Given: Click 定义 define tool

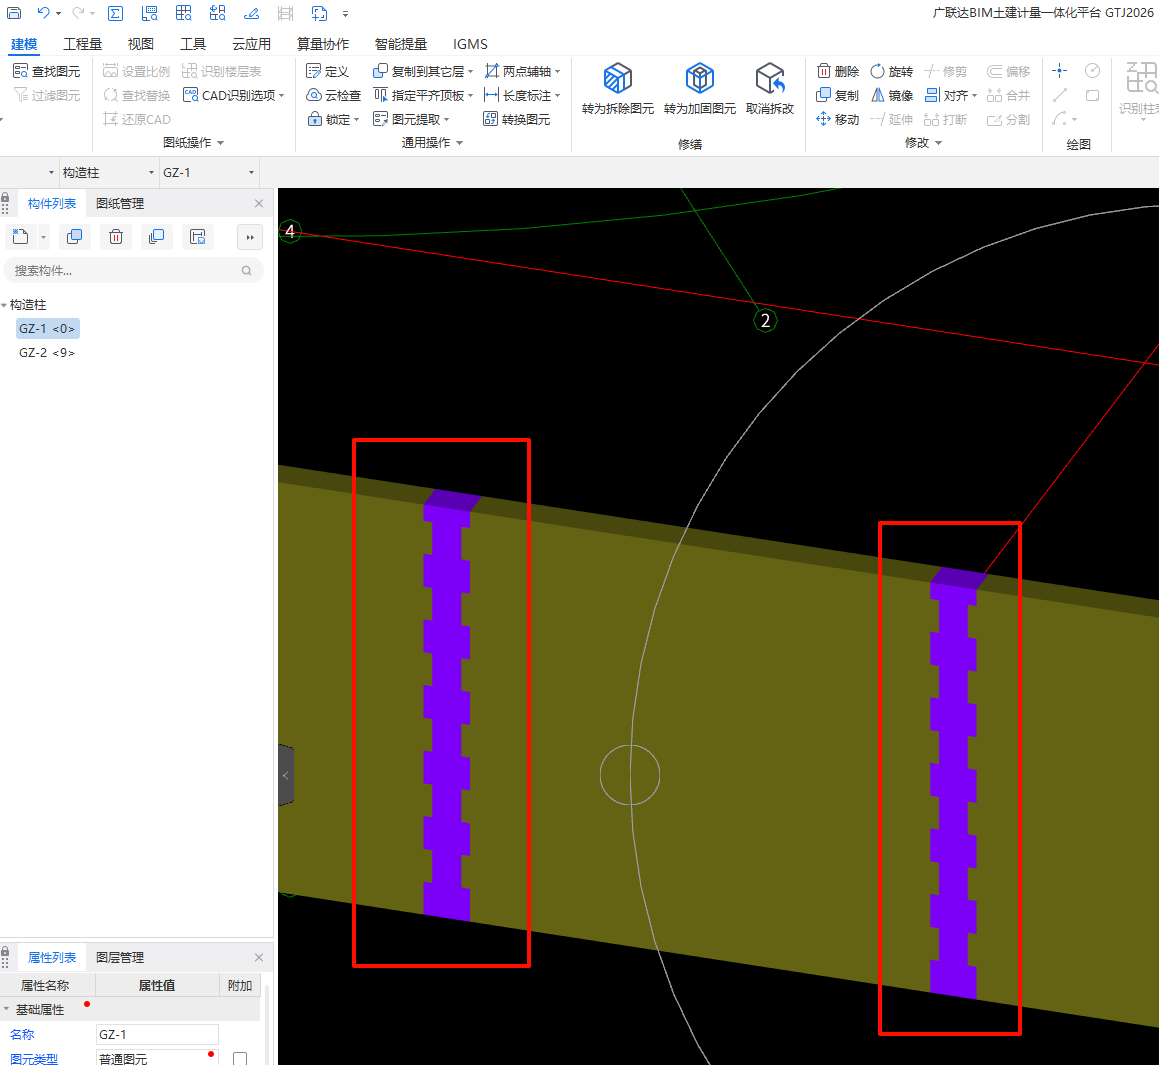Looking at the screenshot, I should (327, 71).
